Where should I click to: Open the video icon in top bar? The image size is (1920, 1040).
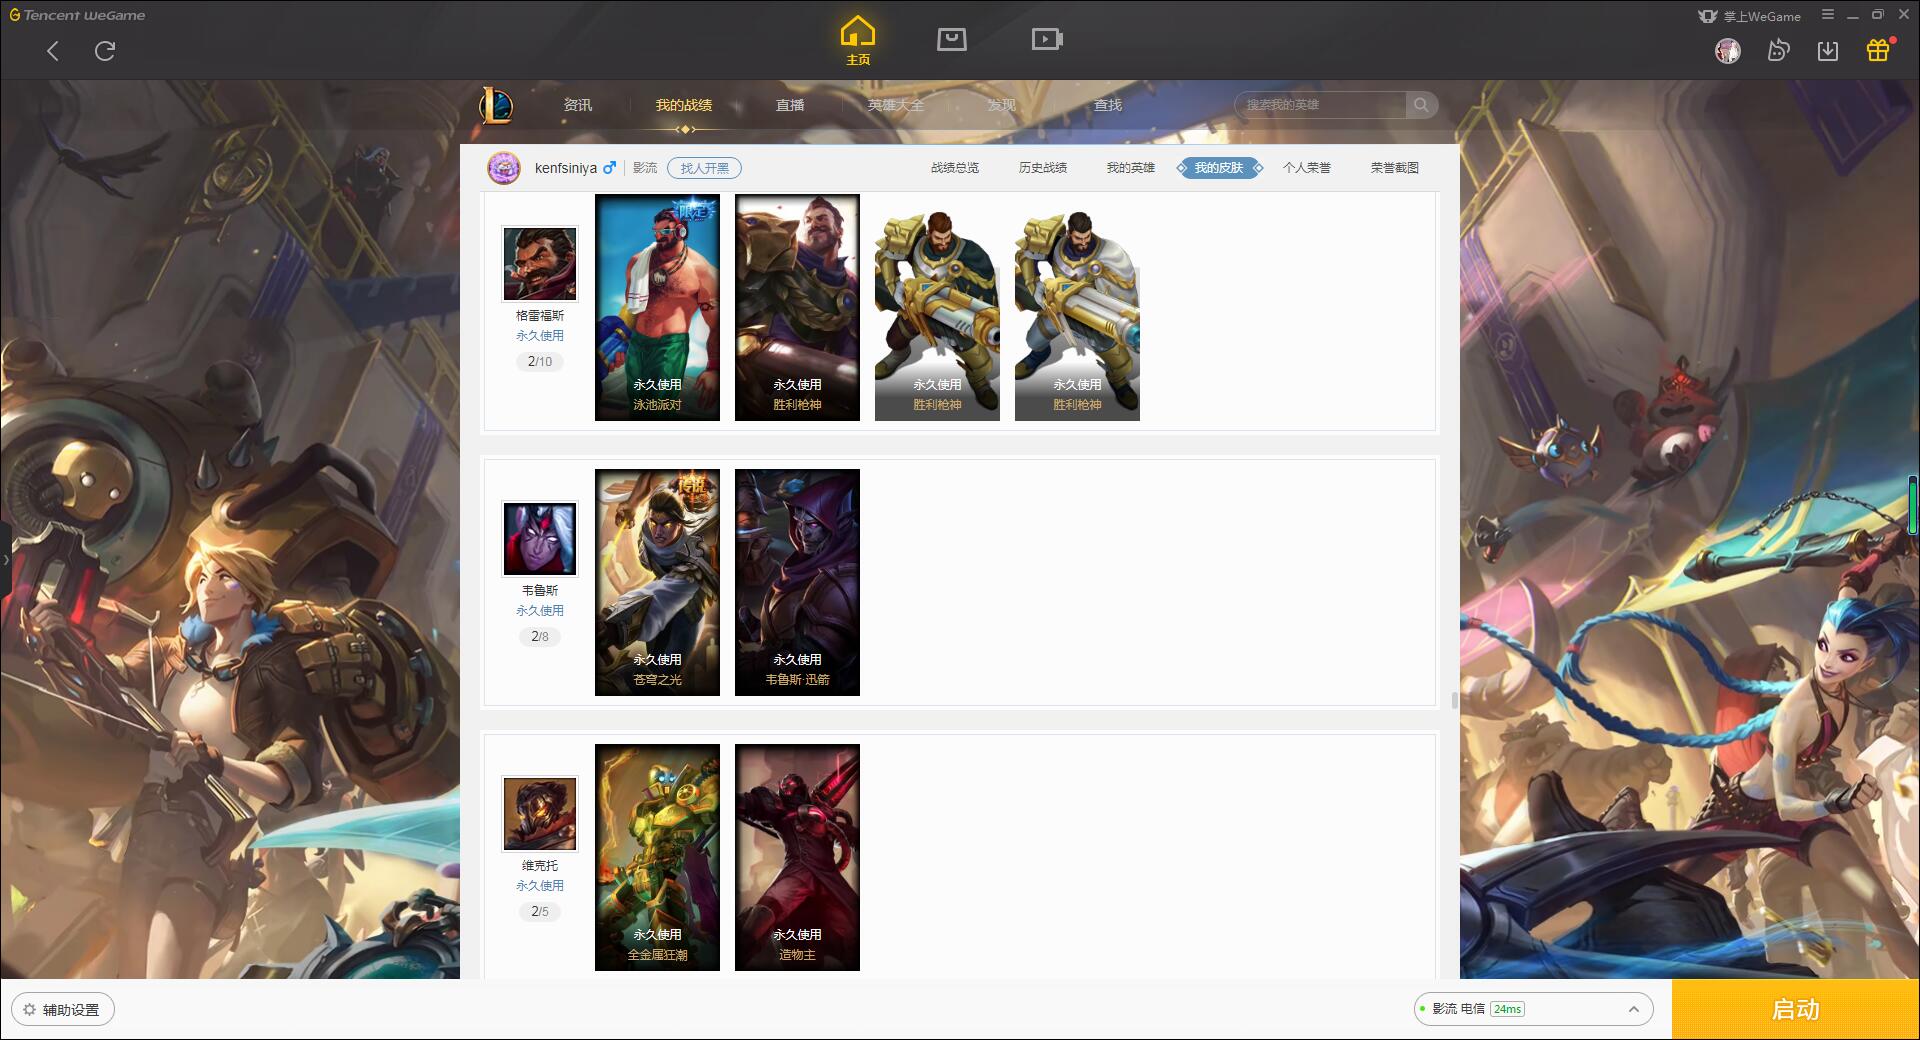point(1047,39)
